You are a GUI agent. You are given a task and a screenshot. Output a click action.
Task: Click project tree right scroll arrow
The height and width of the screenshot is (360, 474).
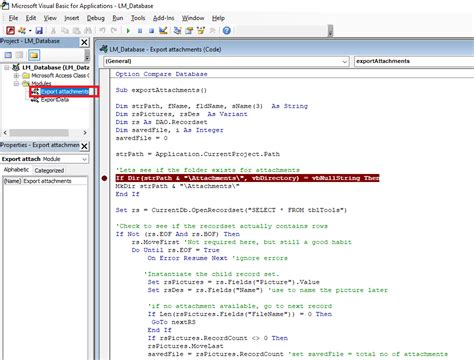click(x=85, y=133)
